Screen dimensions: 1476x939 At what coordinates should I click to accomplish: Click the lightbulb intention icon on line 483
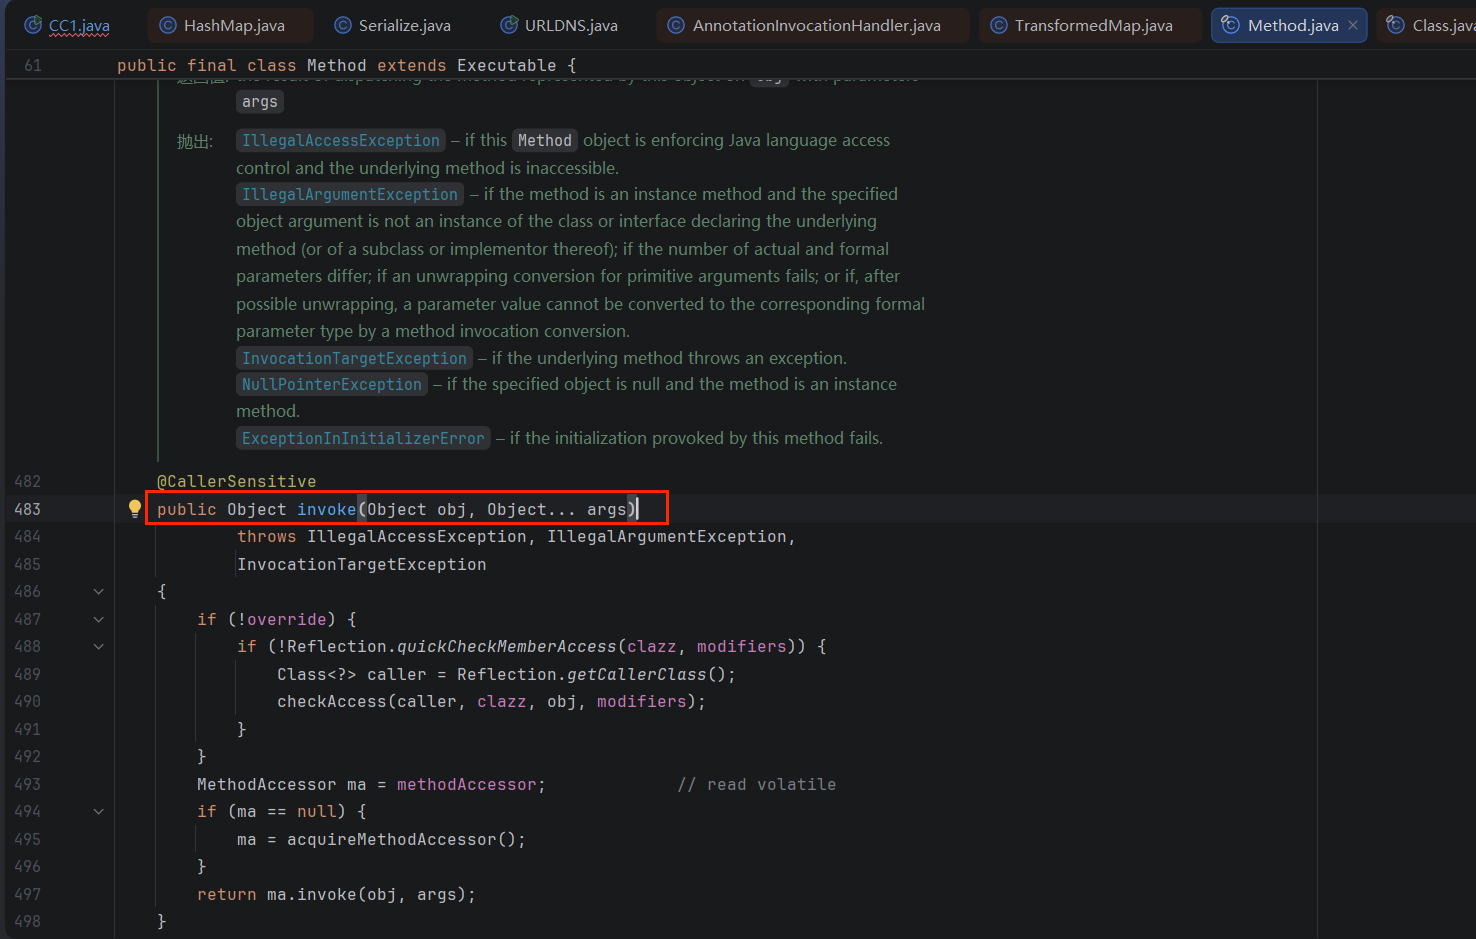point(135,508)
